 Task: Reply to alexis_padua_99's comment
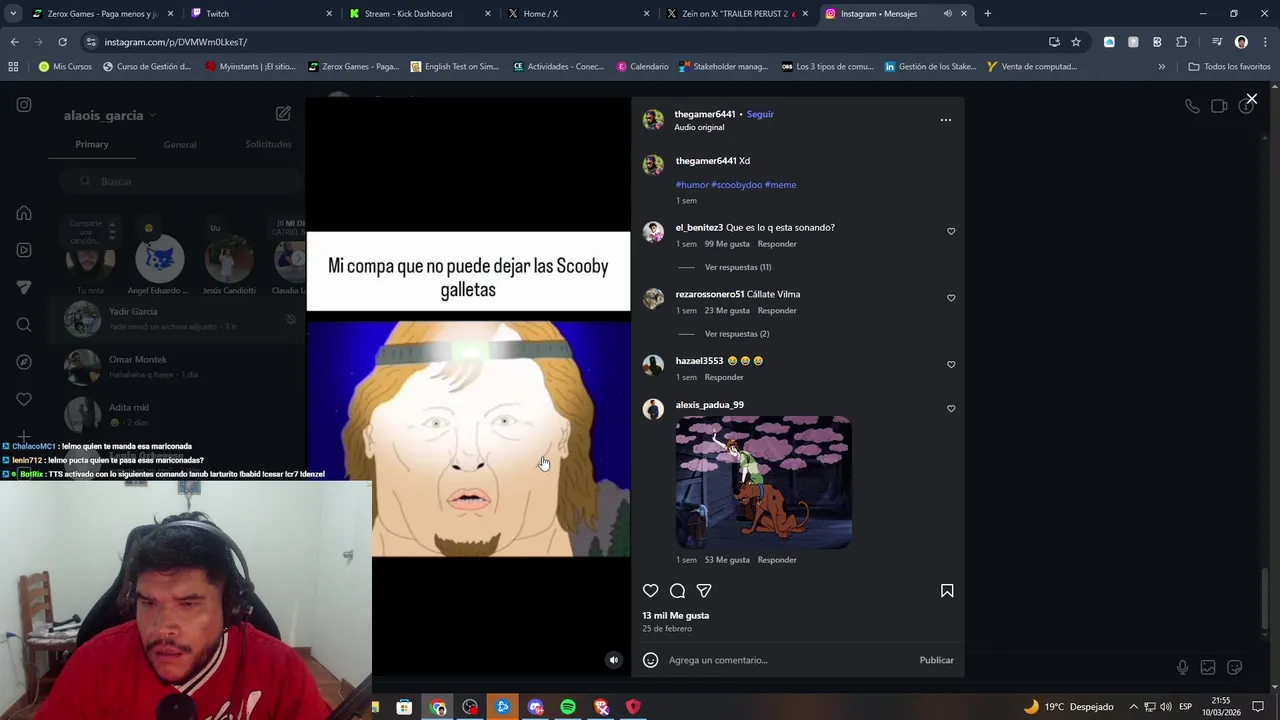pyautogui.click(x=777, y=560)
